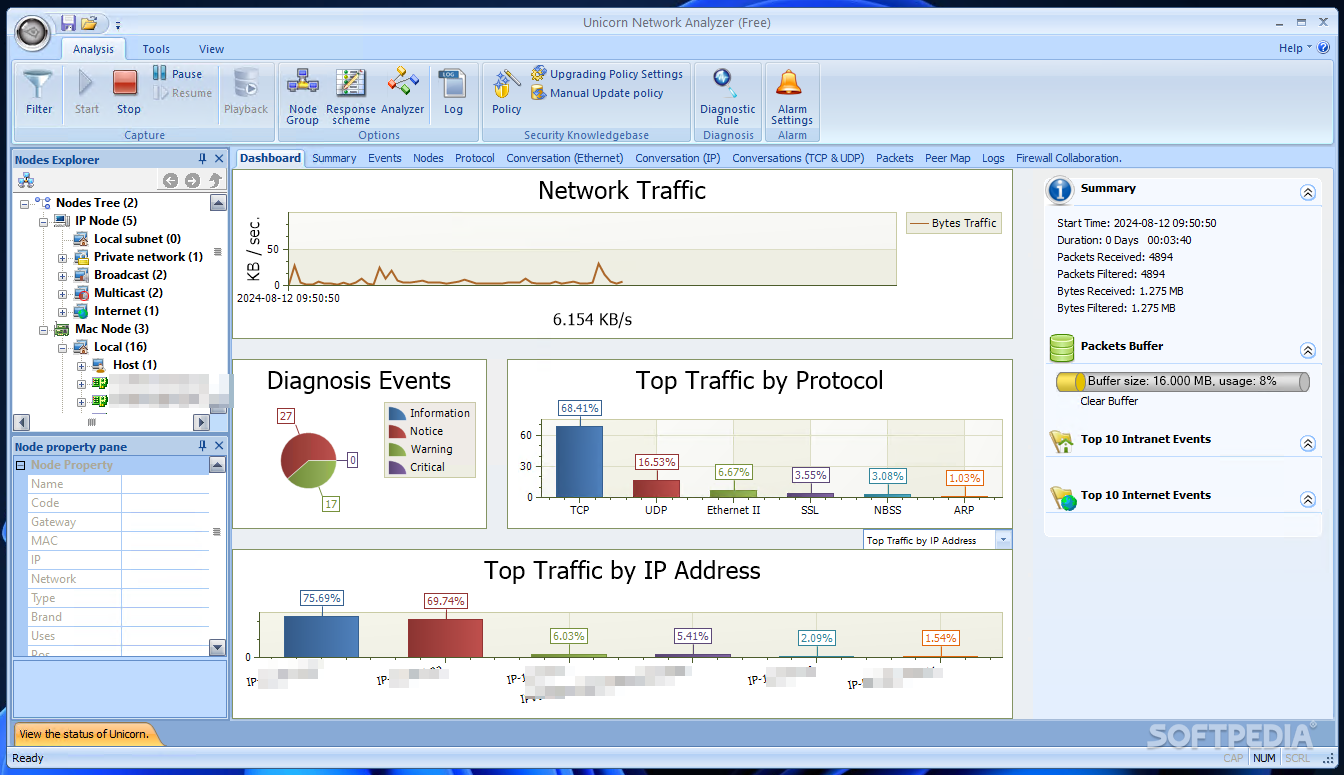Collapse the IP Node branch
Viewport: 1344px width, 775px height.
click(x=44, y=221)
